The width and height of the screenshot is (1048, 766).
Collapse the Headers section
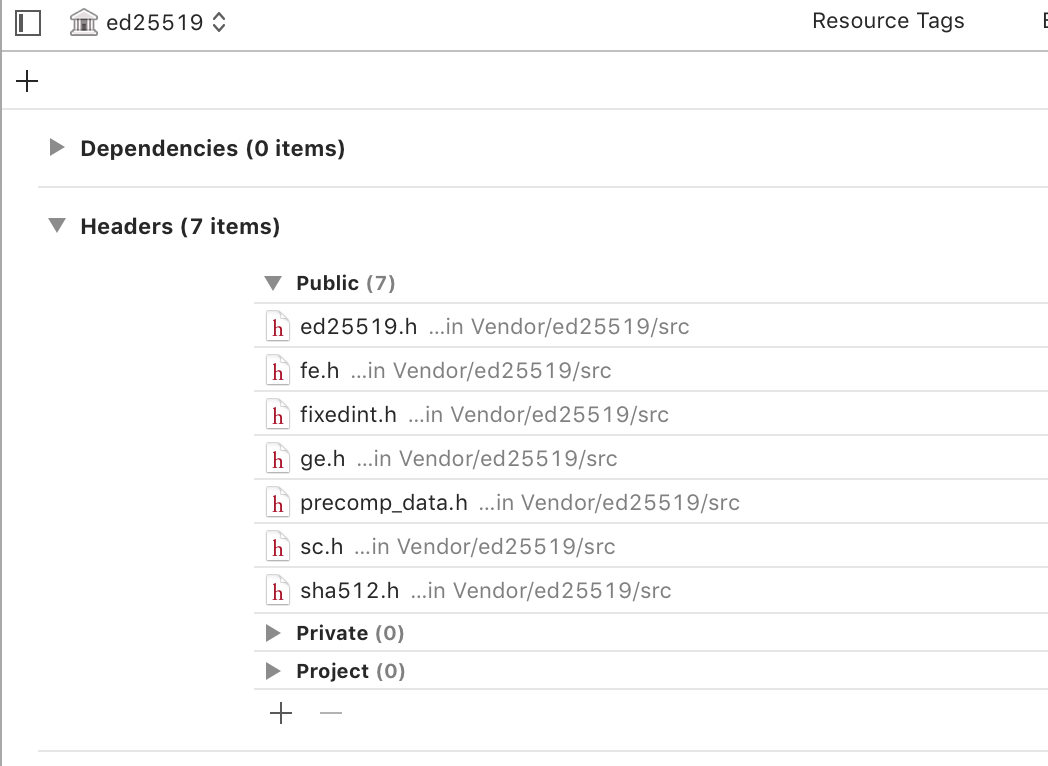coord(56,226)
